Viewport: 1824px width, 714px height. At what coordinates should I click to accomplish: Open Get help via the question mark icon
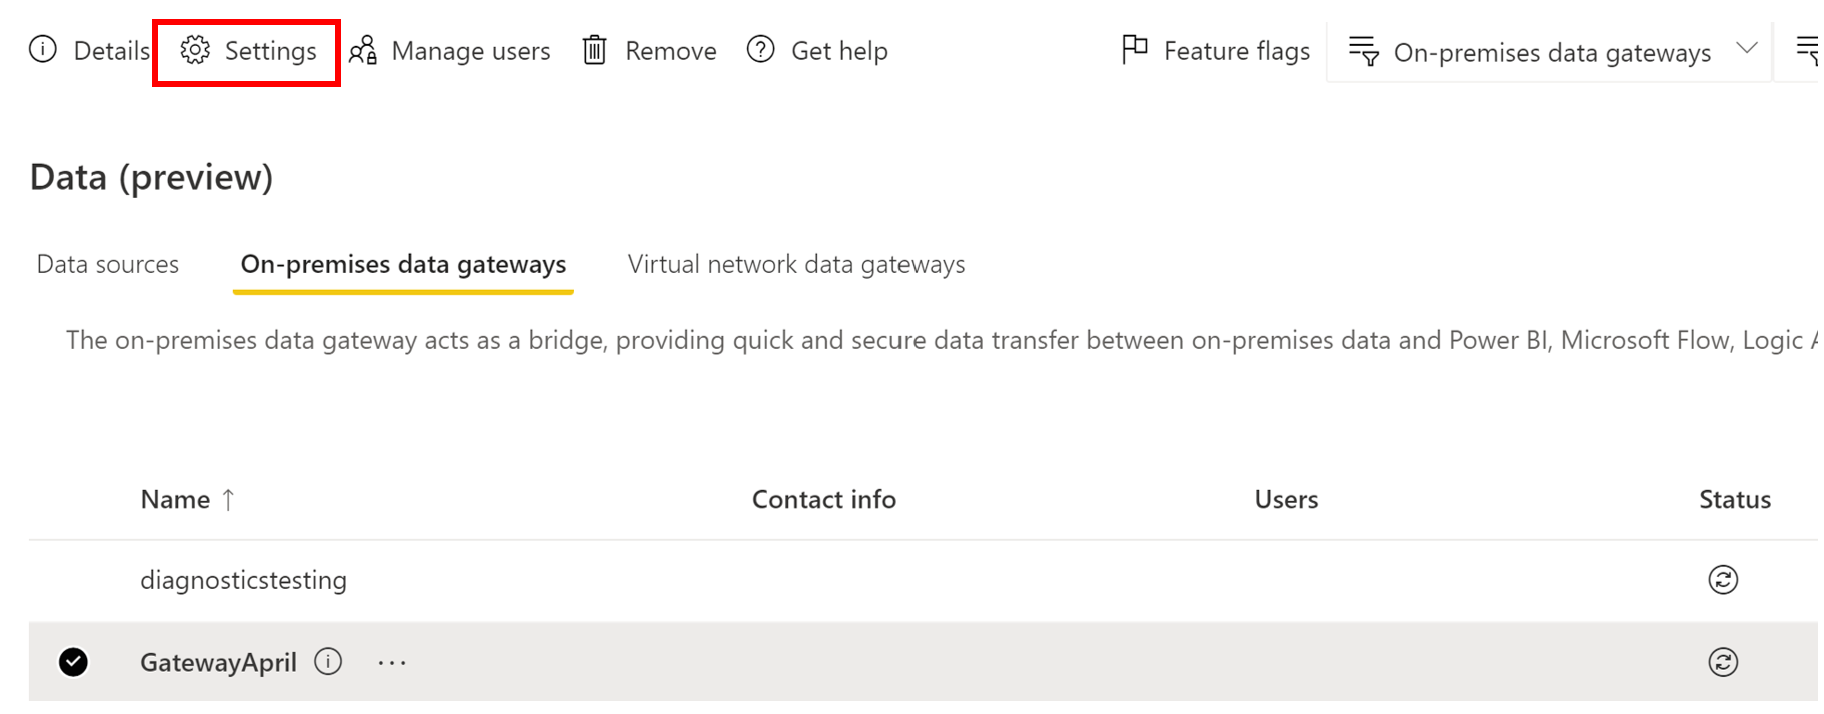tap(759, 49)
